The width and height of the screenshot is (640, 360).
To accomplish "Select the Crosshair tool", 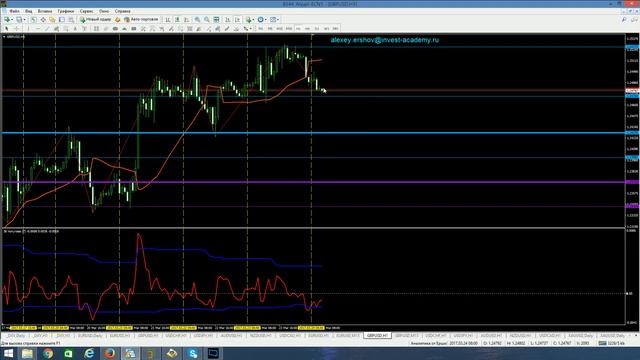I will click(x=16, y=29).
